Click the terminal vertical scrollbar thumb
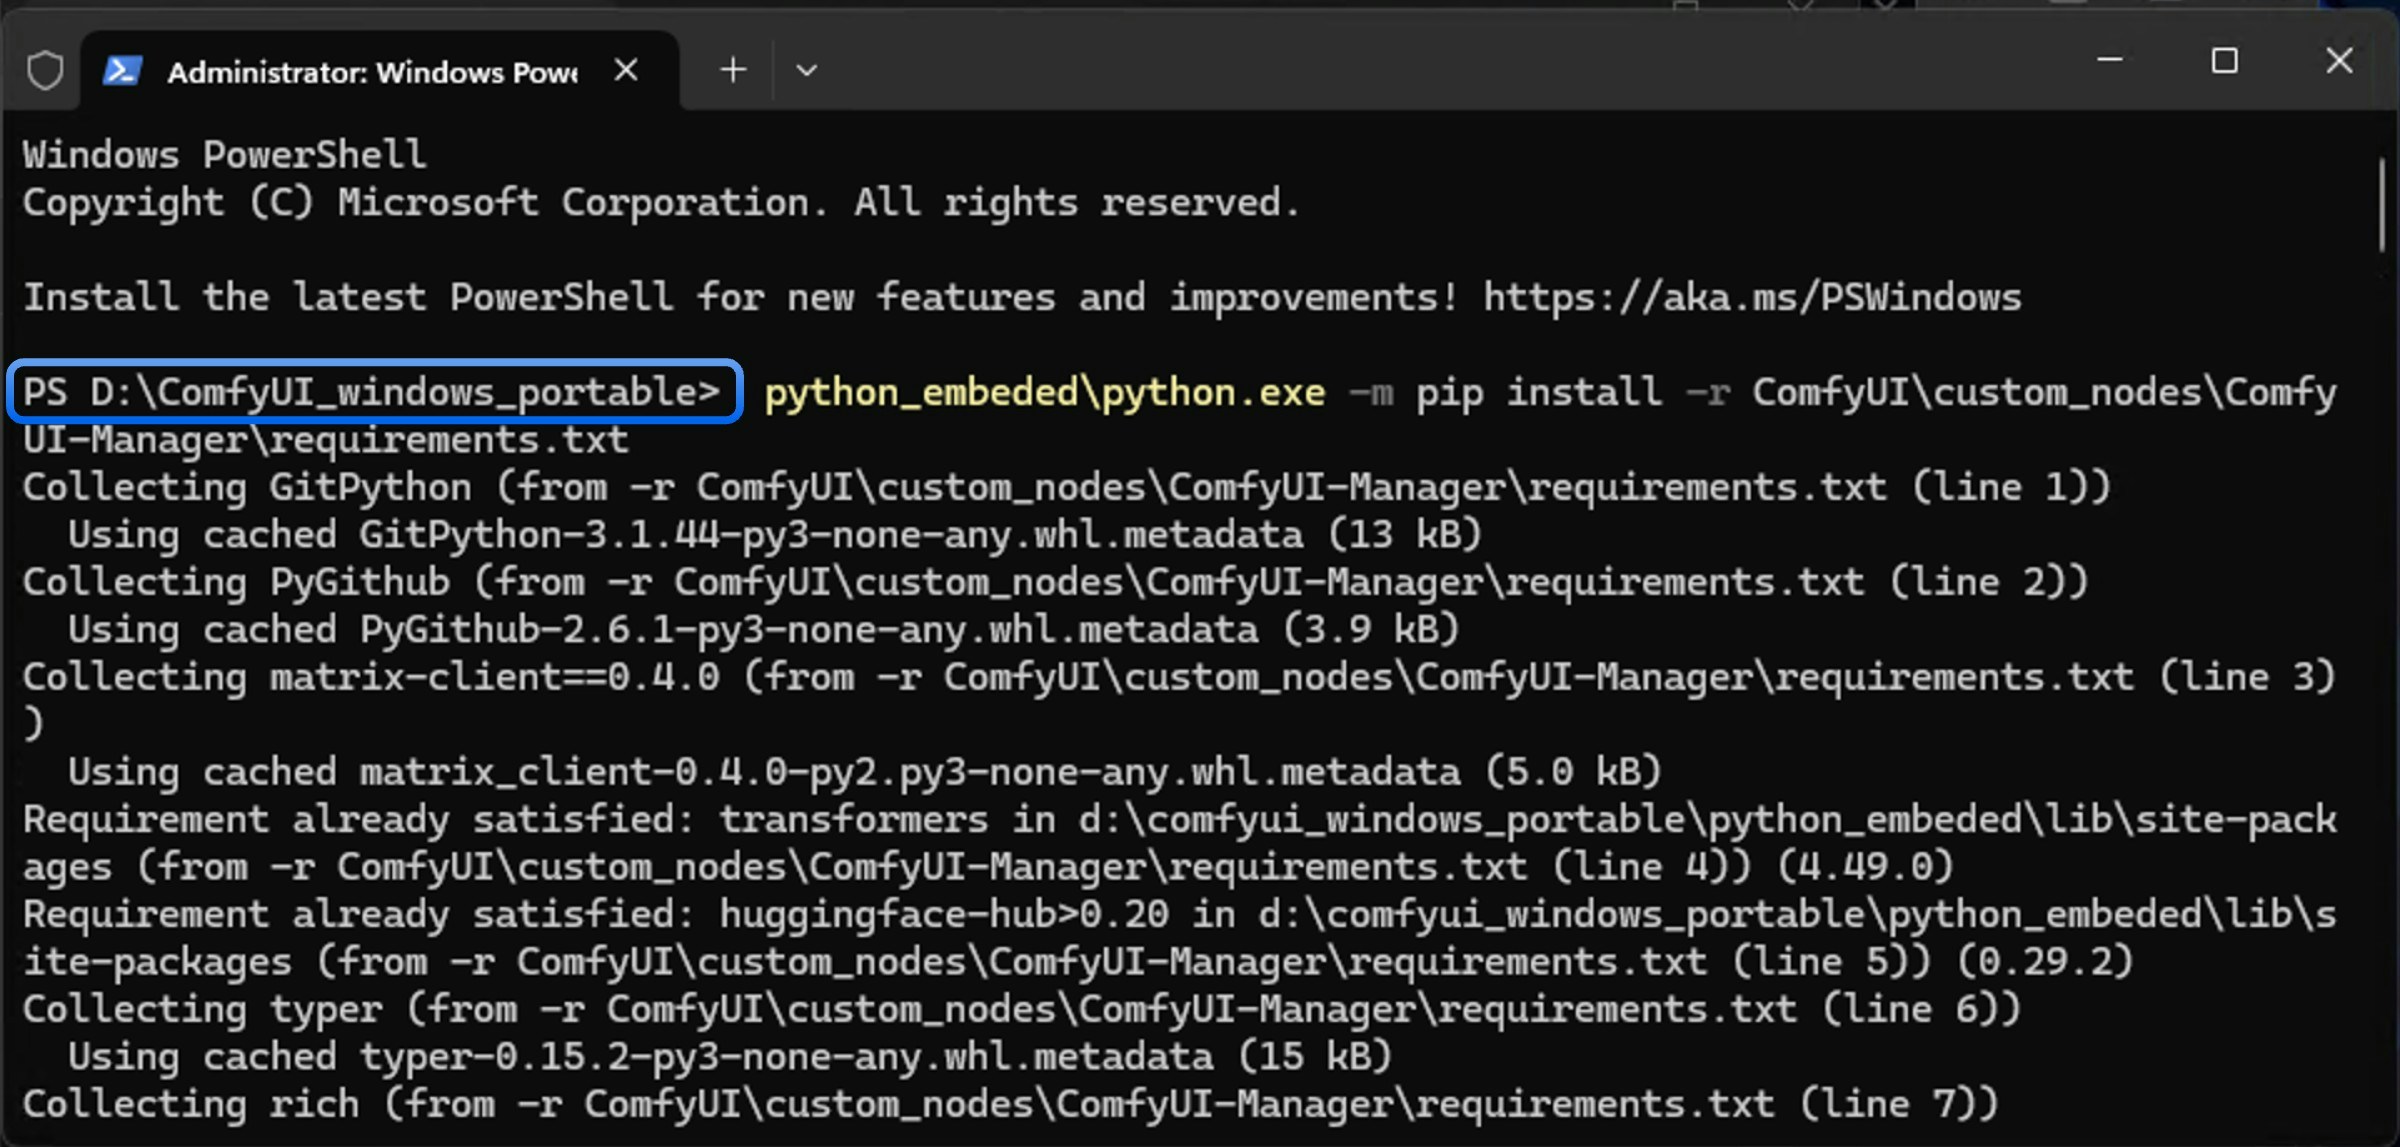Viewport: 2400px width, 1147px height. pyautogui.click(x=2383, y=205)
